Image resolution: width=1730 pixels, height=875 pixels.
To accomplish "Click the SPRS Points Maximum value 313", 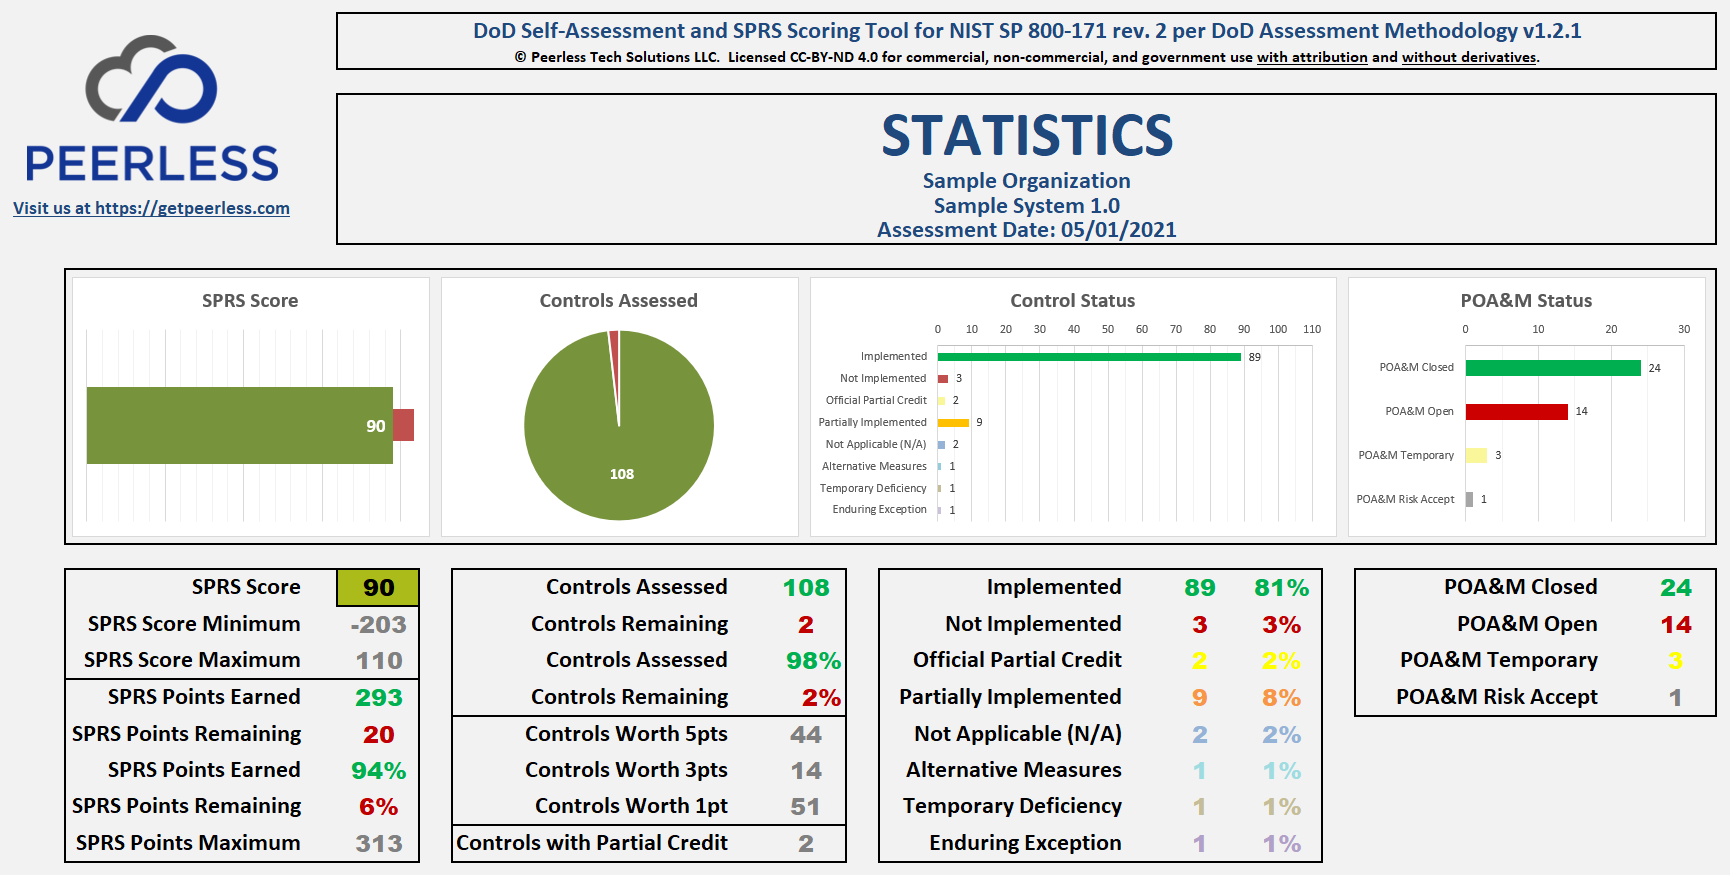I will point(378,844).
